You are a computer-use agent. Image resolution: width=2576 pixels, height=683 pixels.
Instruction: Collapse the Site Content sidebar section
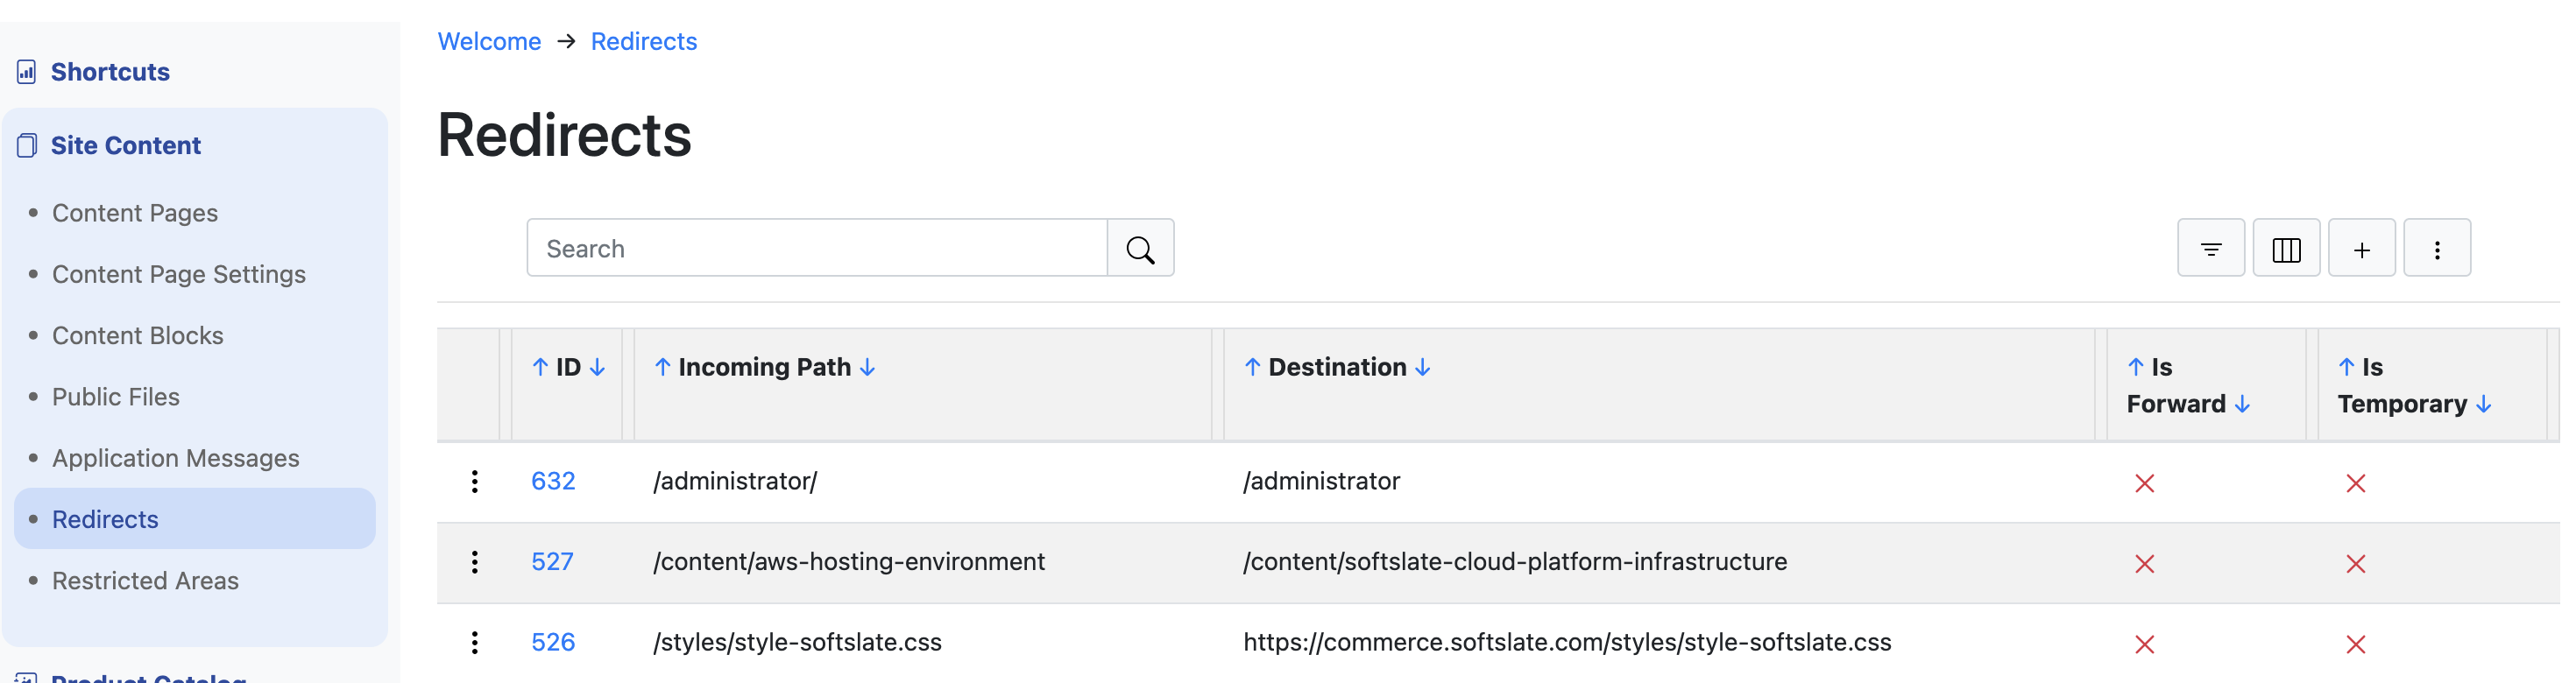coord(126,145)
